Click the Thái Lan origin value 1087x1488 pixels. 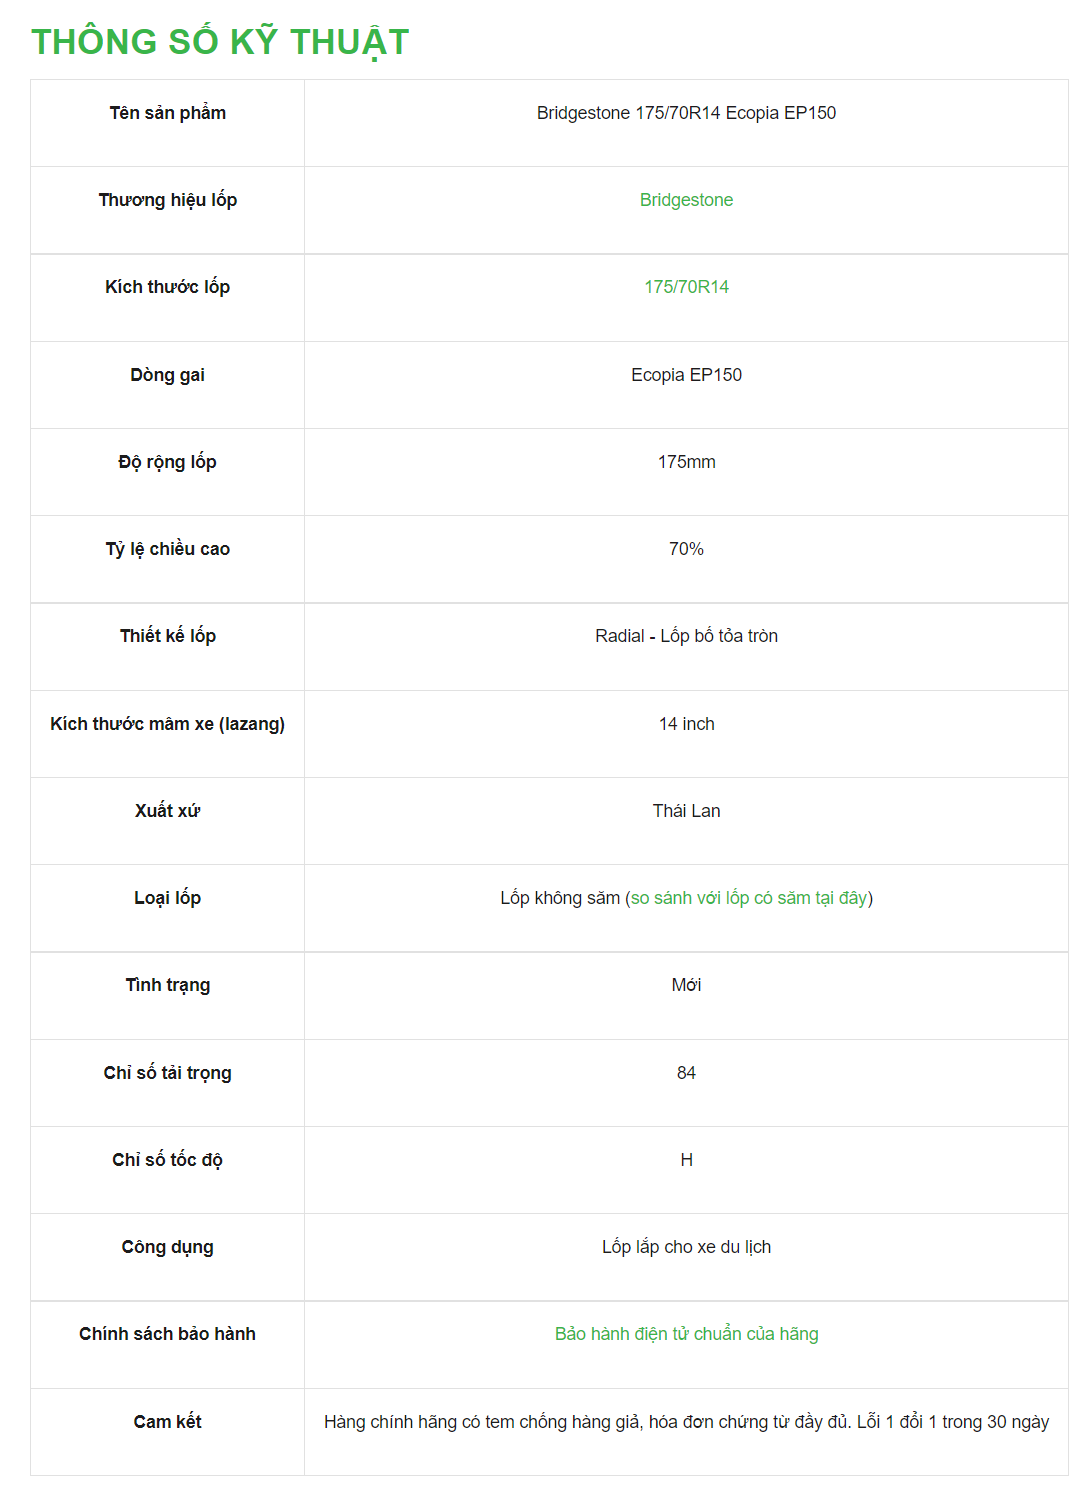[x=686, y=811]
